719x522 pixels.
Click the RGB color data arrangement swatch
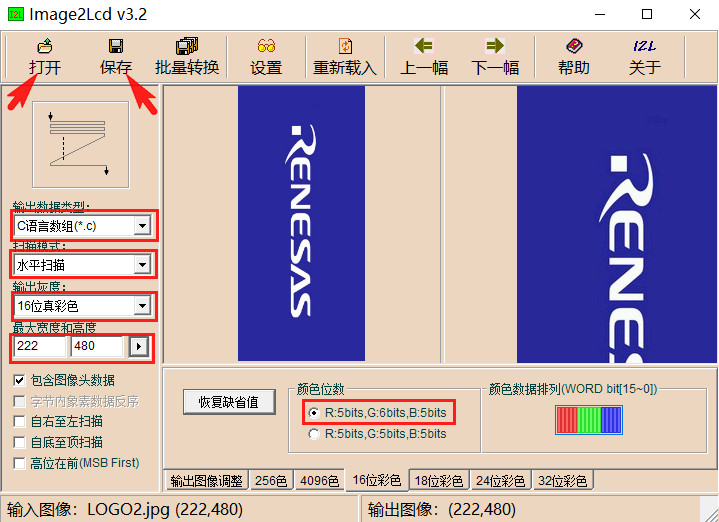pyautogui.click(x=589, y=420)
